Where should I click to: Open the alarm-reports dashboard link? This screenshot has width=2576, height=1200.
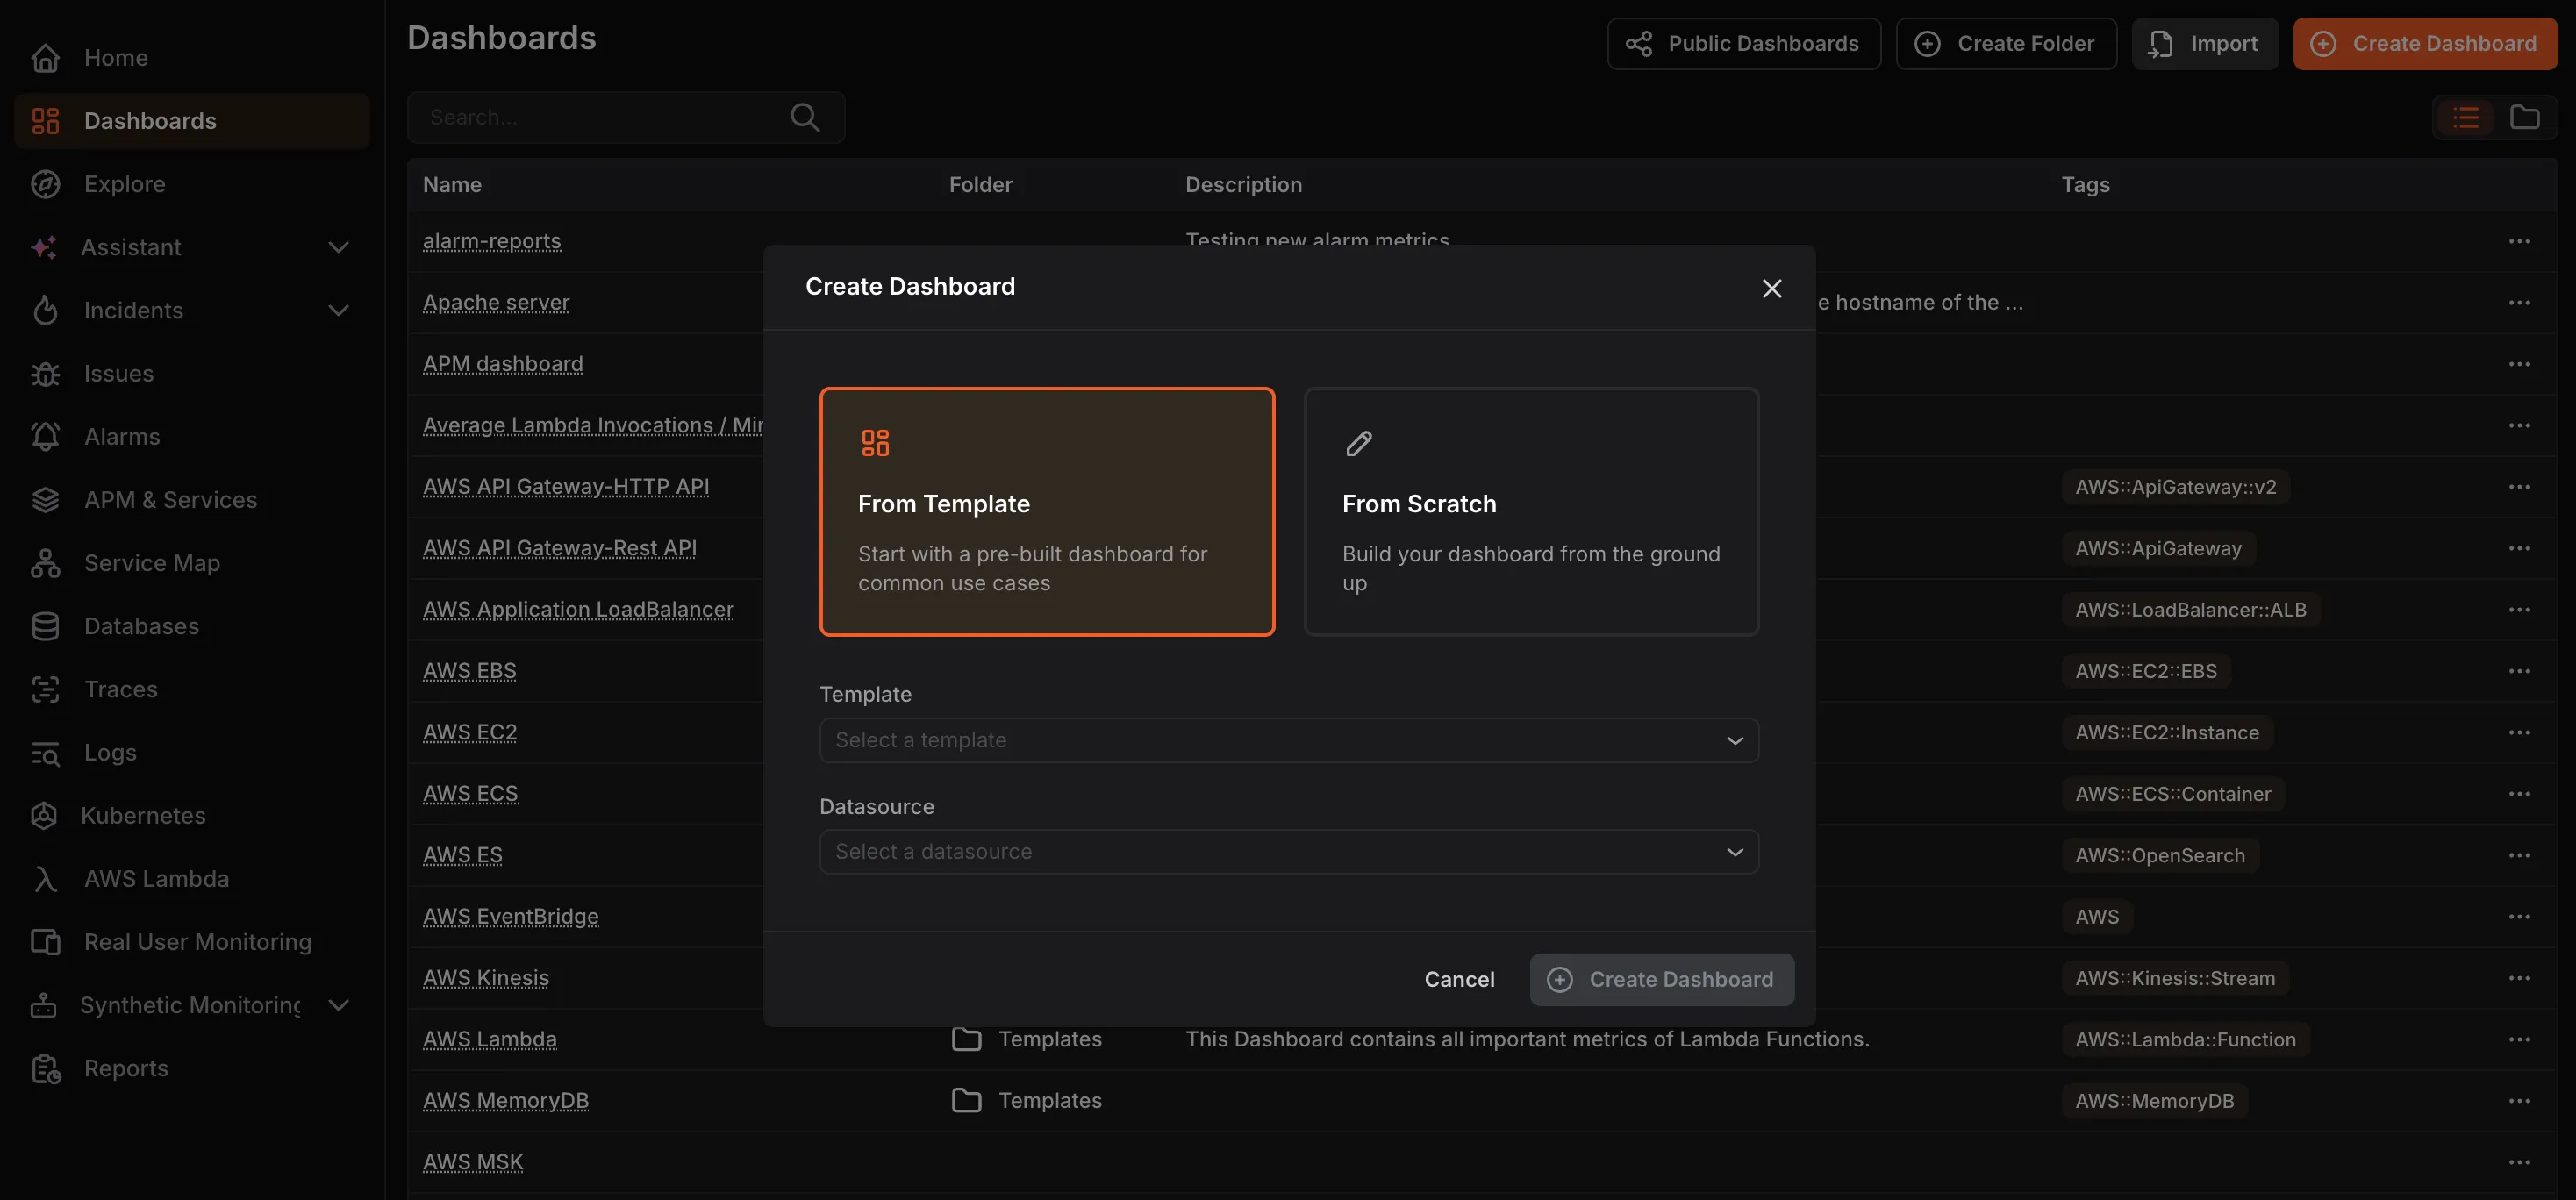(x=492, y=241)
